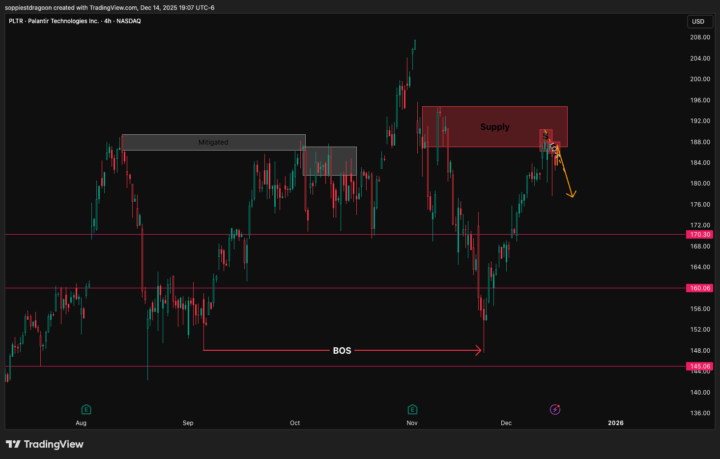Click the purple lightning event icon in December
720x459 pixels.
pyautogui.click(x=555, y=409)
